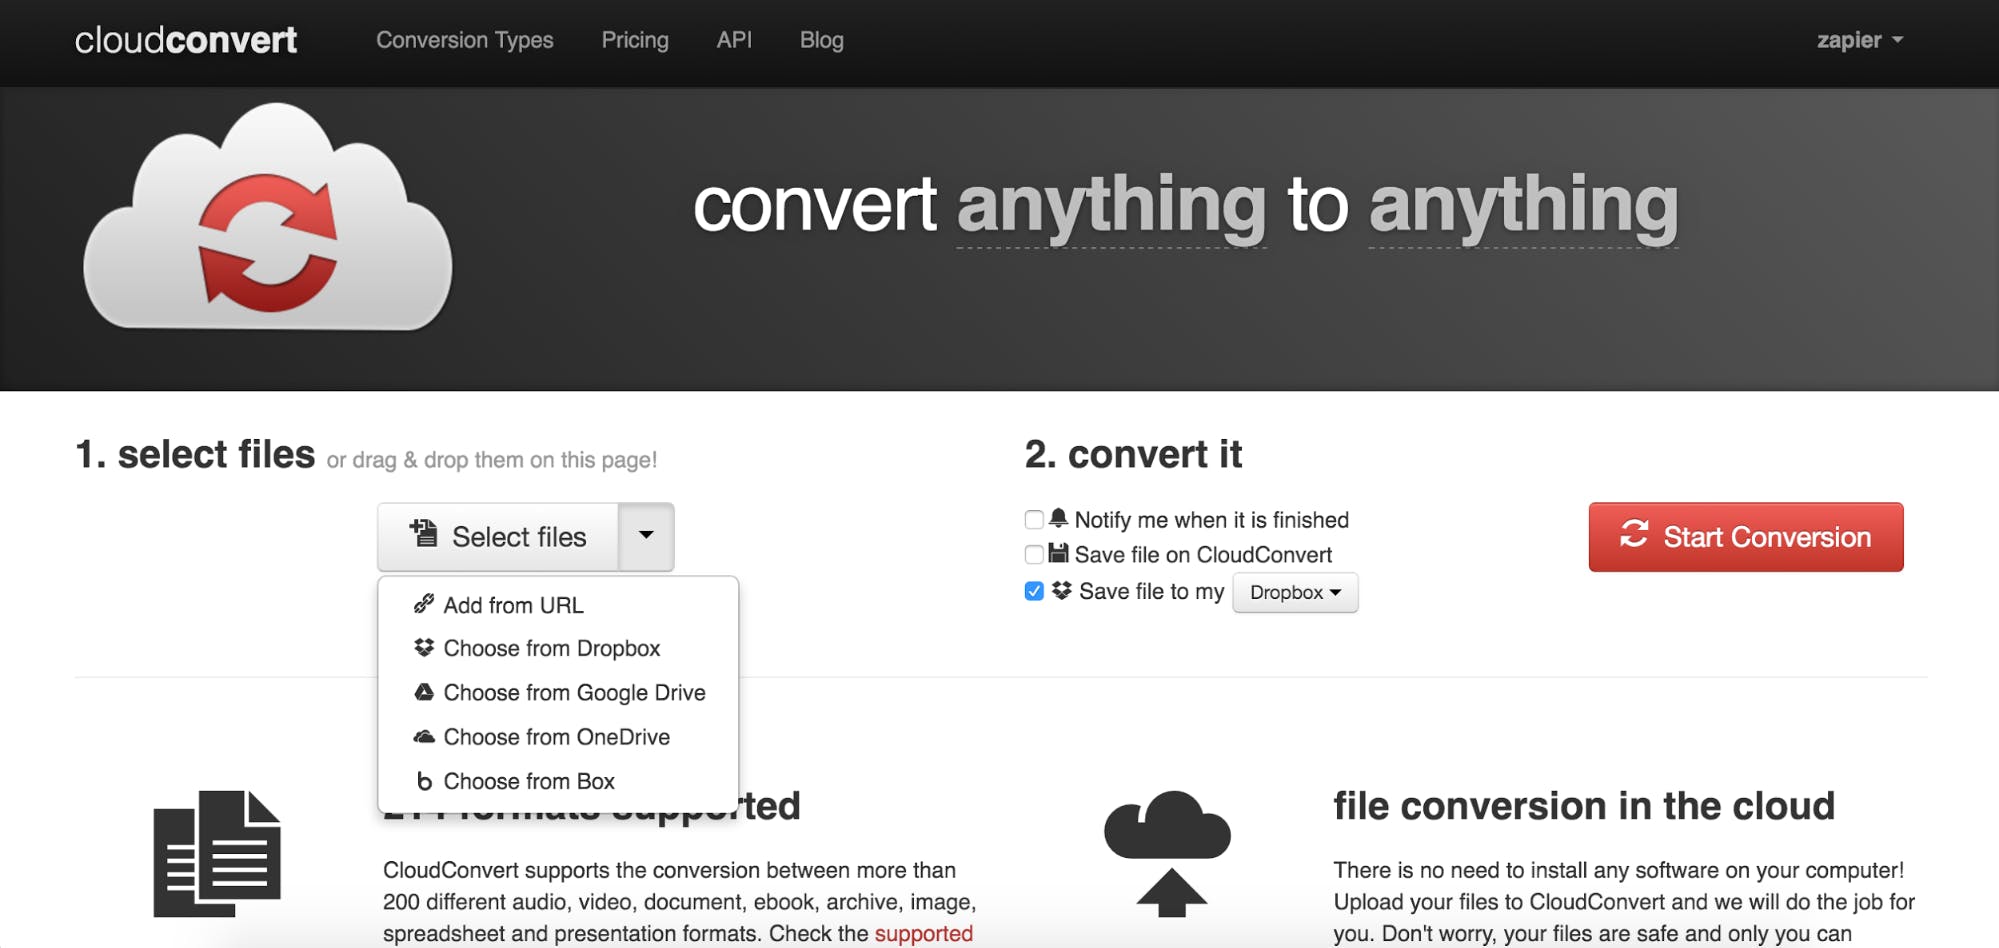This screenshot has width=1999, height=948.
Task: Click the Select files button
Action: coord(499,537)
